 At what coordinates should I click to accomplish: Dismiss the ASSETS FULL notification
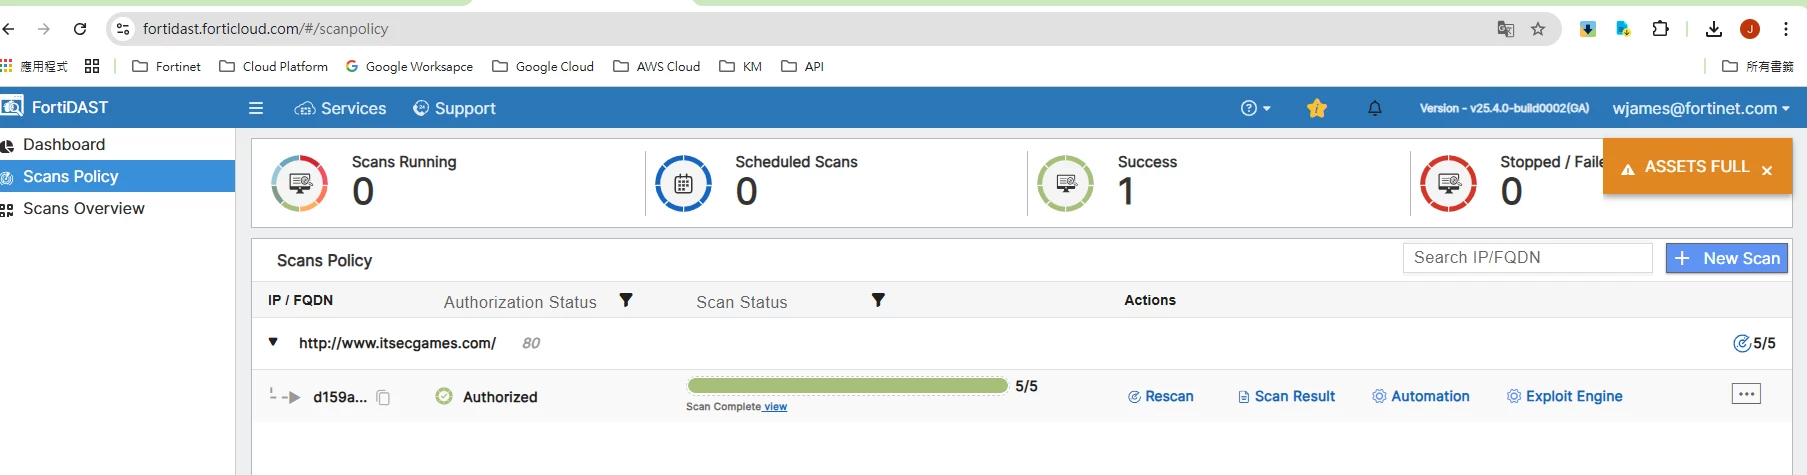pyautogui.click(x=1767, y=170)
